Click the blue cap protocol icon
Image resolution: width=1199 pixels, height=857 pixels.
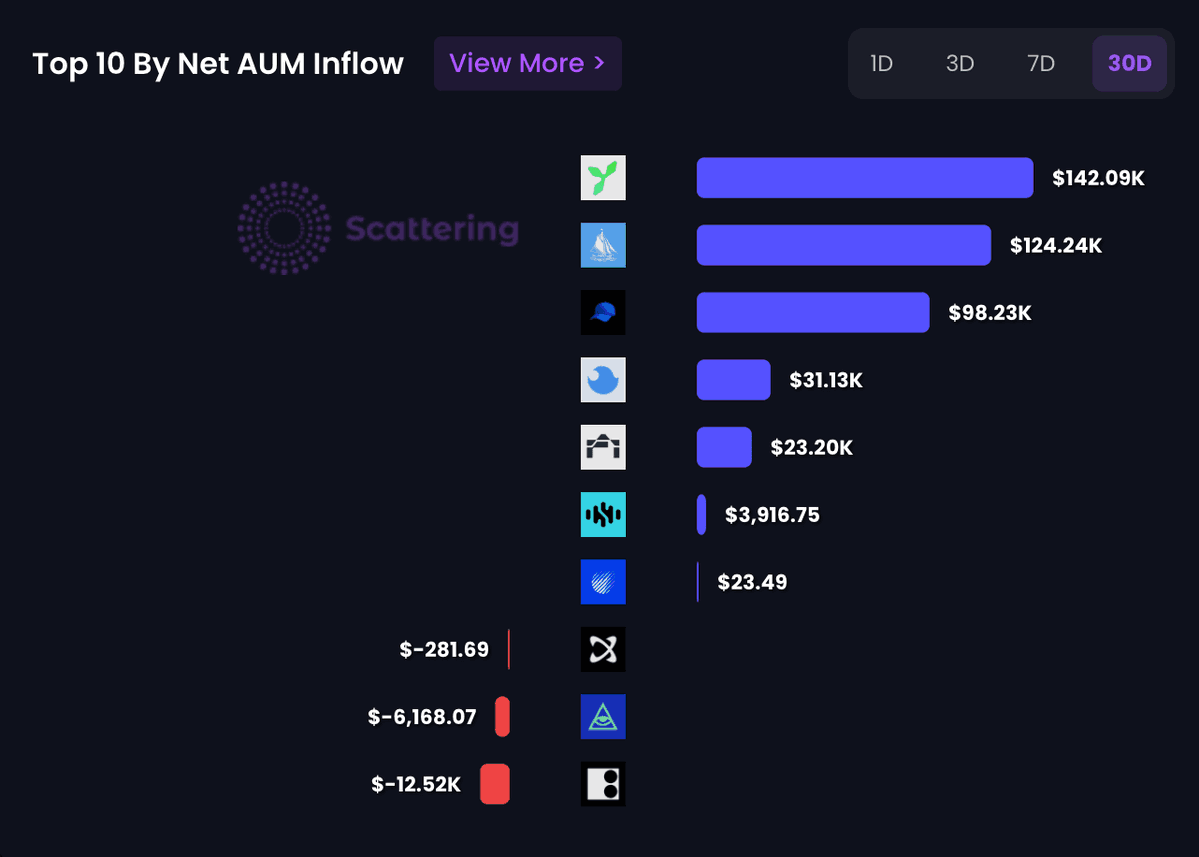point(603,312)
